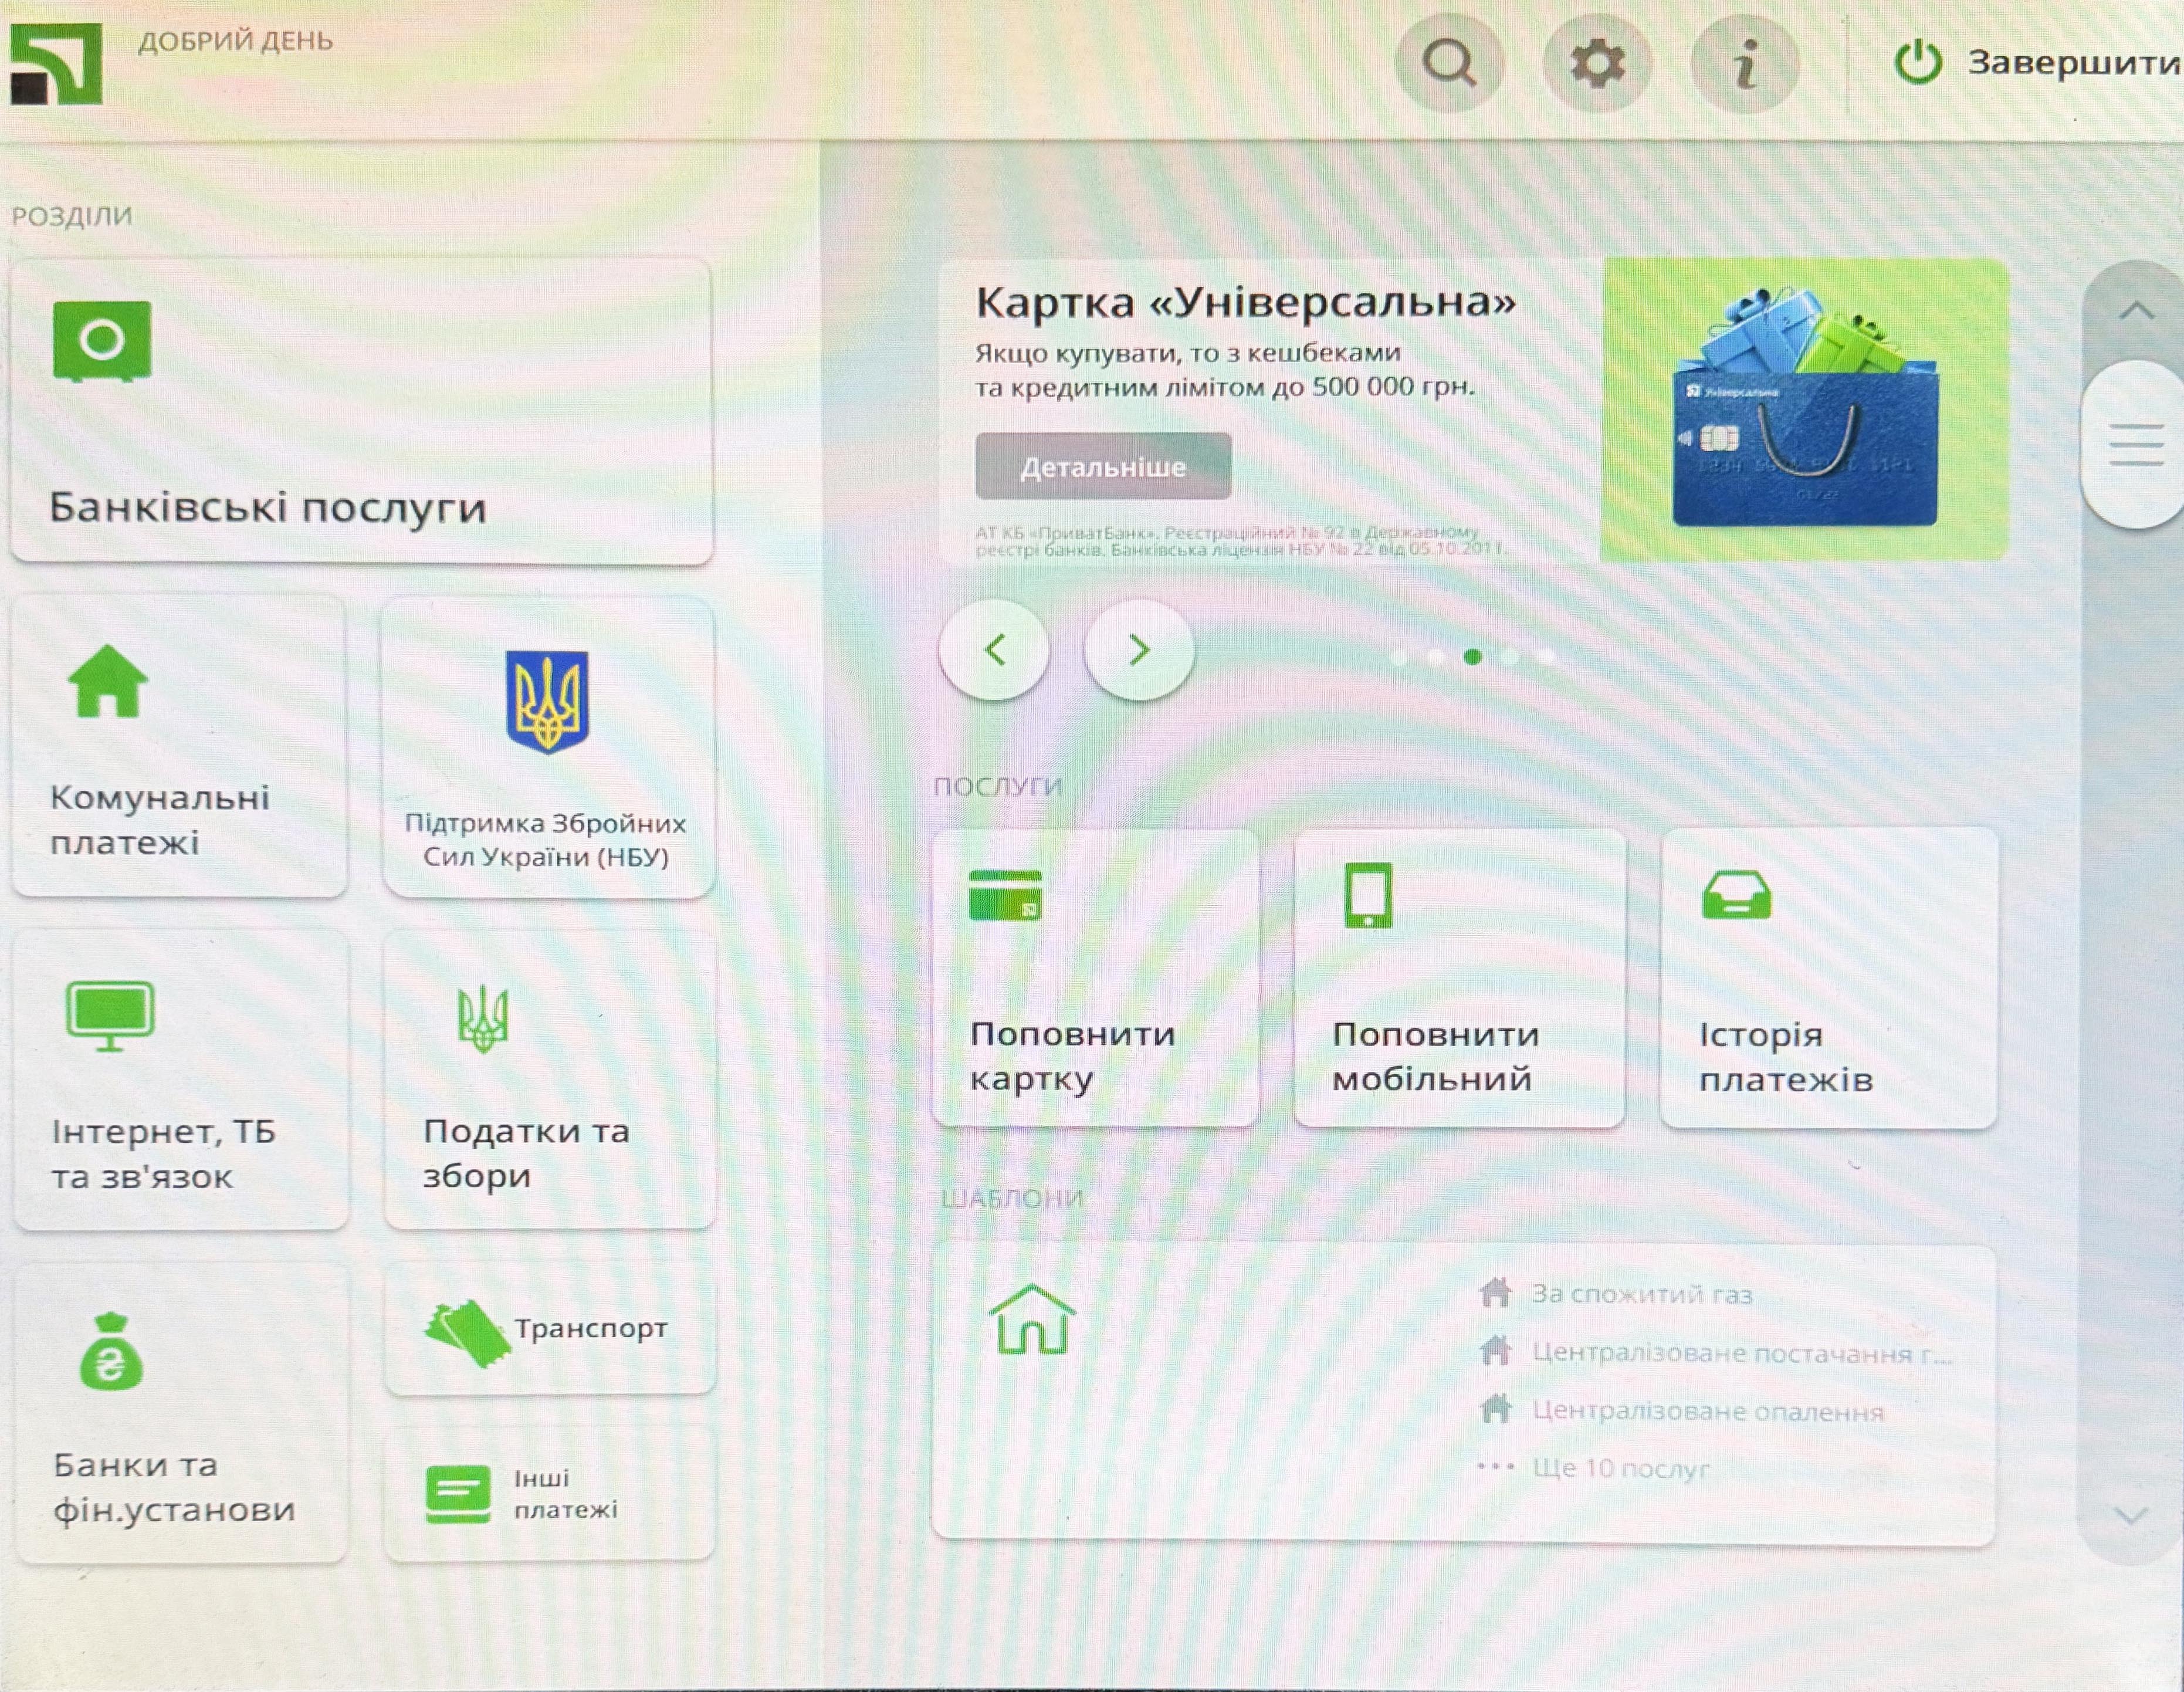
Task: Show previous banner with left carousel arrow
Action: pyautogui.click(x=995, y=651)
